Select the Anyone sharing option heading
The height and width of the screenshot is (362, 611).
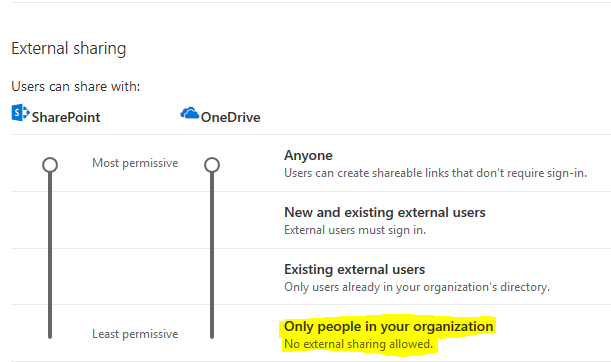308,155
